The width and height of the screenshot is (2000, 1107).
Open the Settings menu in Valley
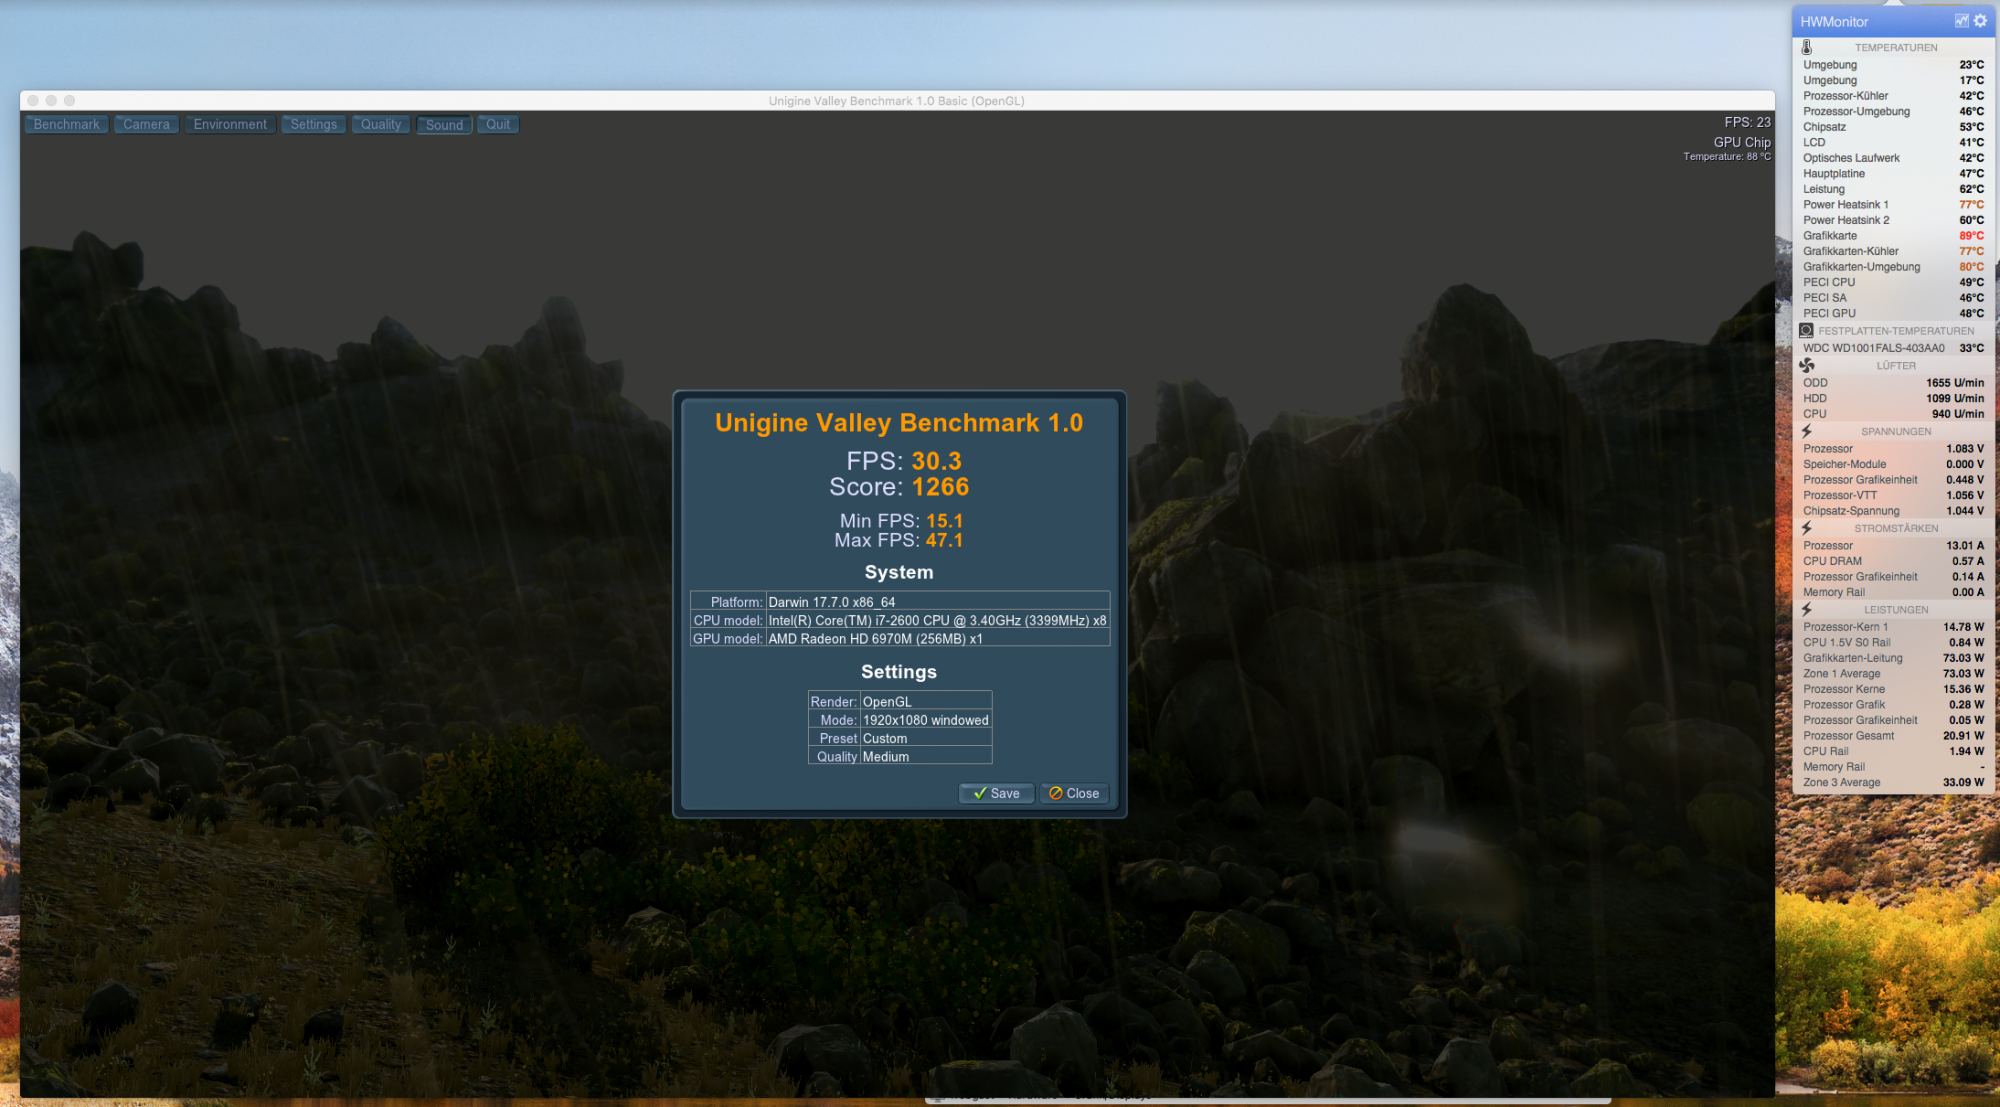313,125
